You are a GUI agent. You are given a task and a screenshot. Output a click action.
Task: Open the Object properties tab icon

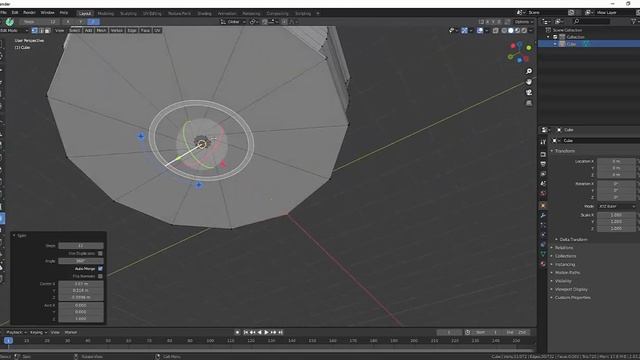[x=543, y=205]
